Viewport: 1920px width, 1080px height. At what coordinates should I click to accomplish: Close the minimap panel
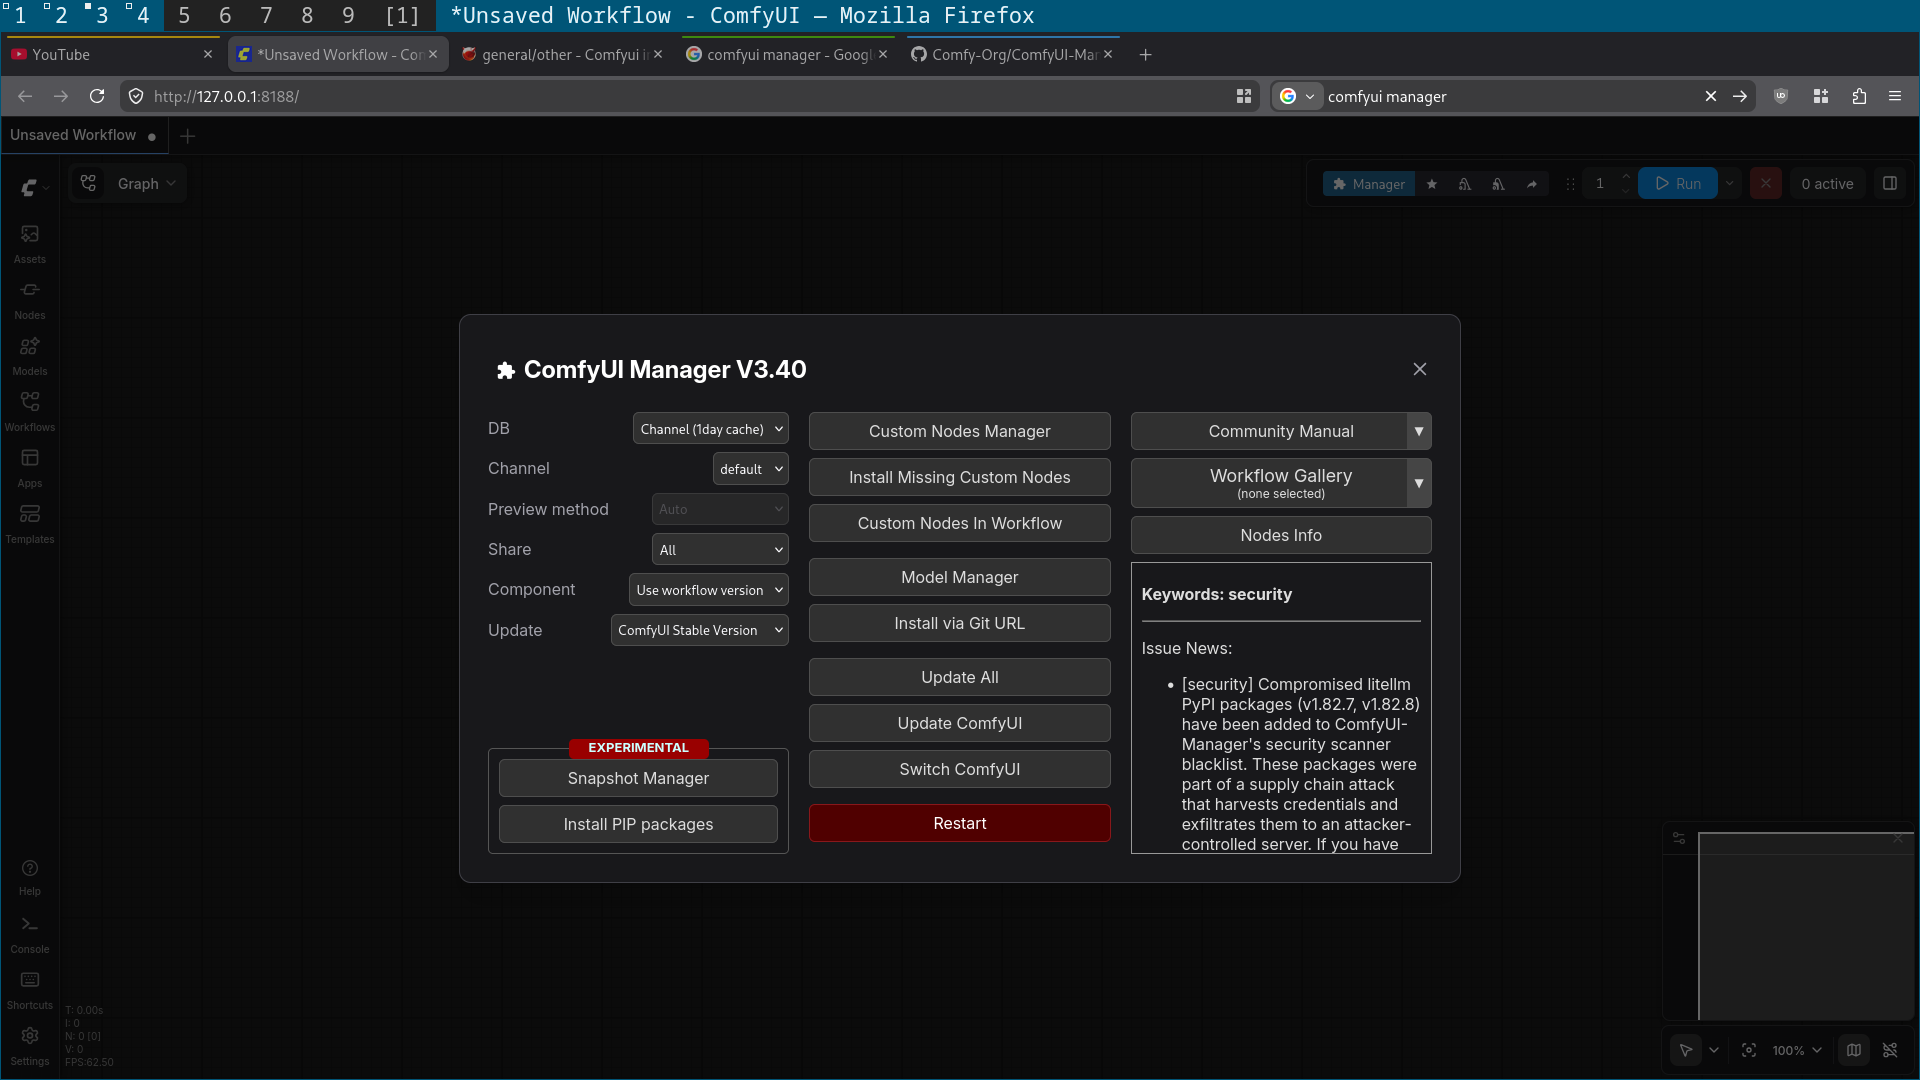[x=1898, y=838]
